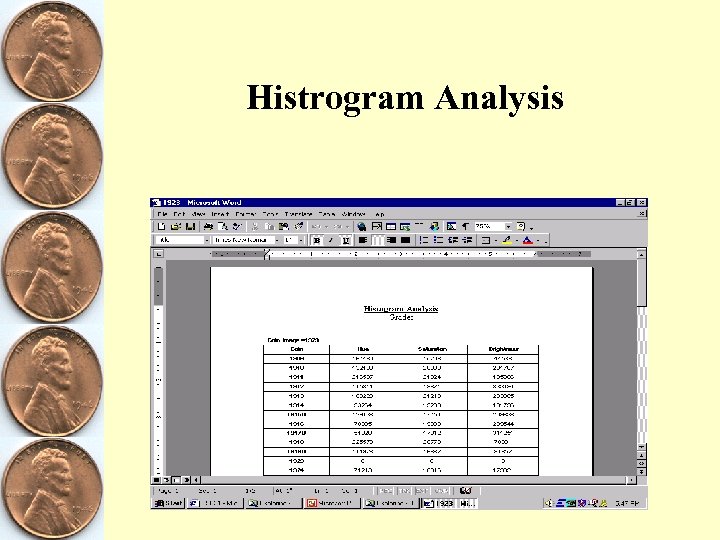Toggle Underline formatting
Screen dimensions: 720x540
point(345,240)
